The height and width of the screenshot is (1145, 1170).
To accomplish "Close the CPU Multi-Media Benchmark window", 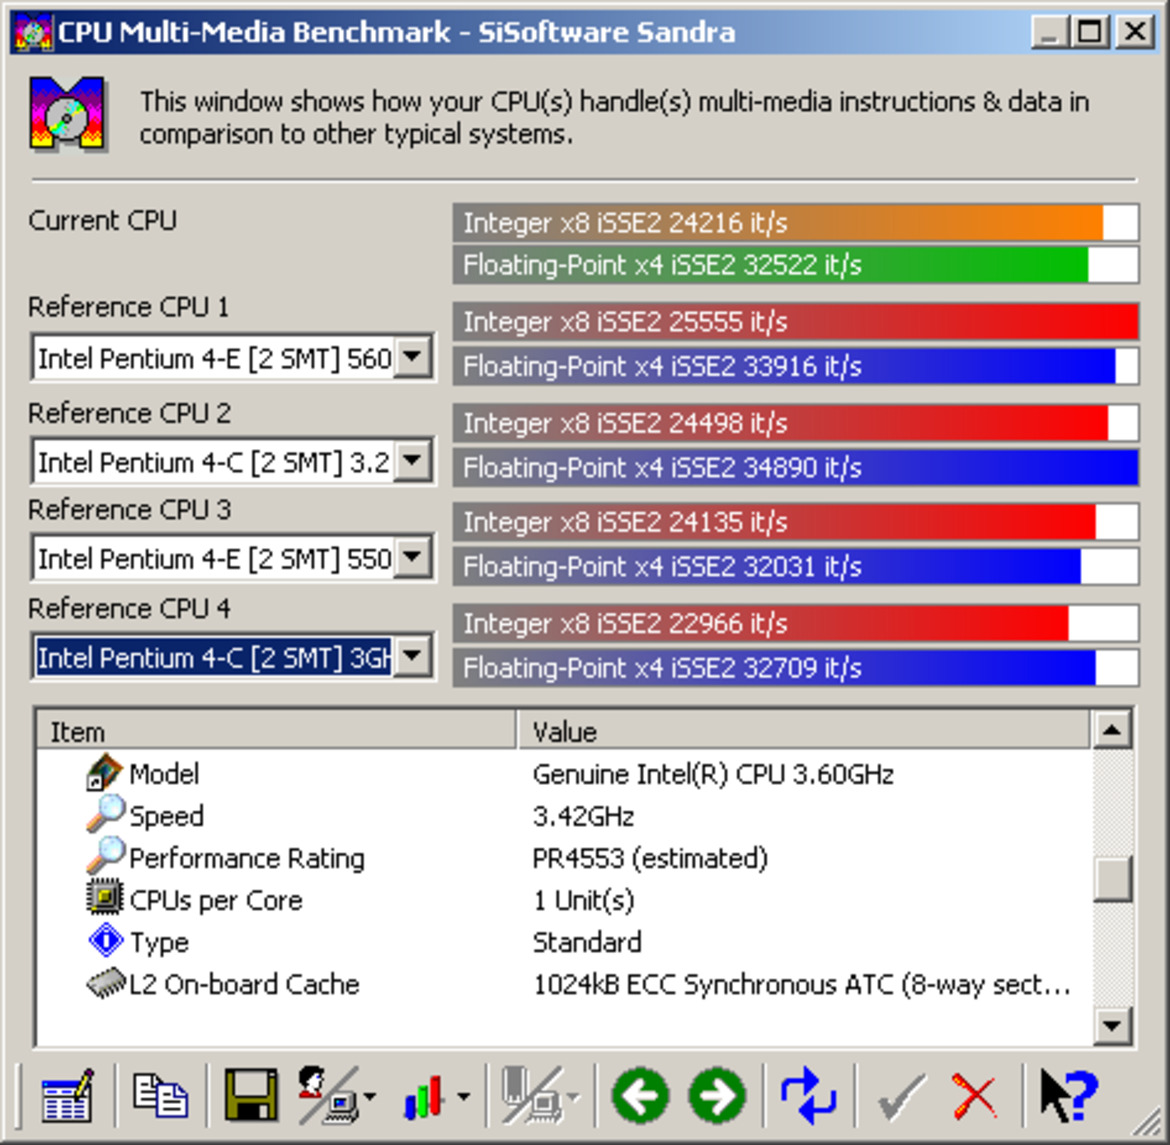I will coord(1135,33).
